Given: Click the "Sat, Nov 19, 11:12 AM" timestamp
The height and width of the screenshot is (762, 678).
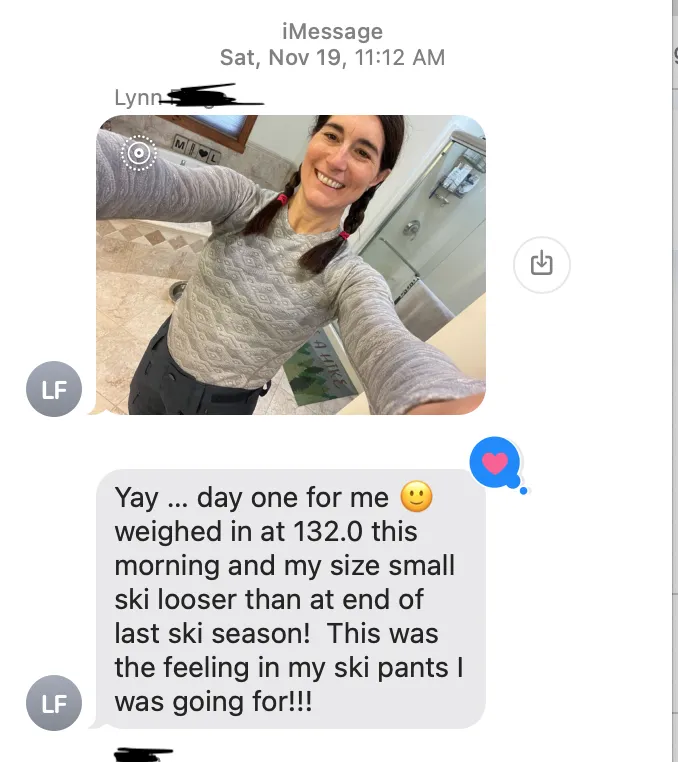Looking at the screenshot, I should coord(332,57).
